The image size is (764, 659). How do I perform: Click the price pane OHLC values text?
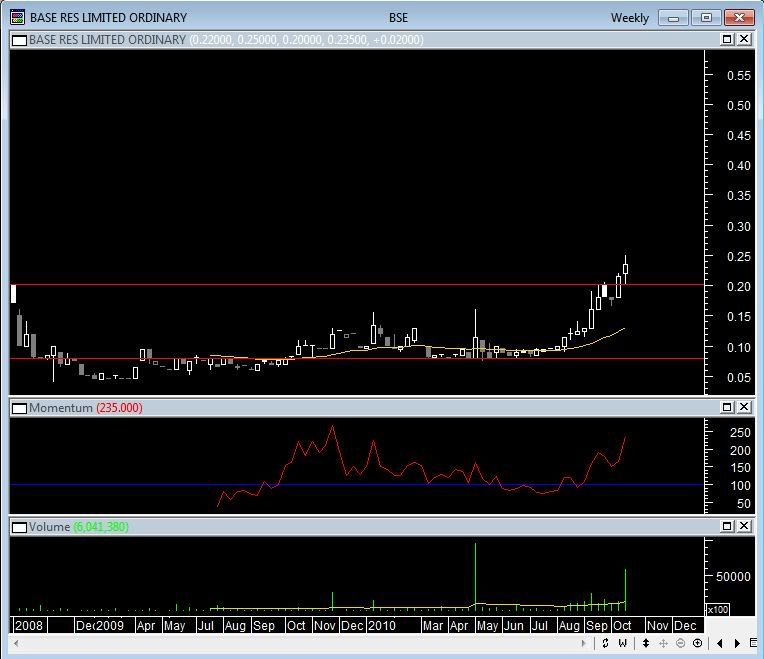click(x=306, y=39)
